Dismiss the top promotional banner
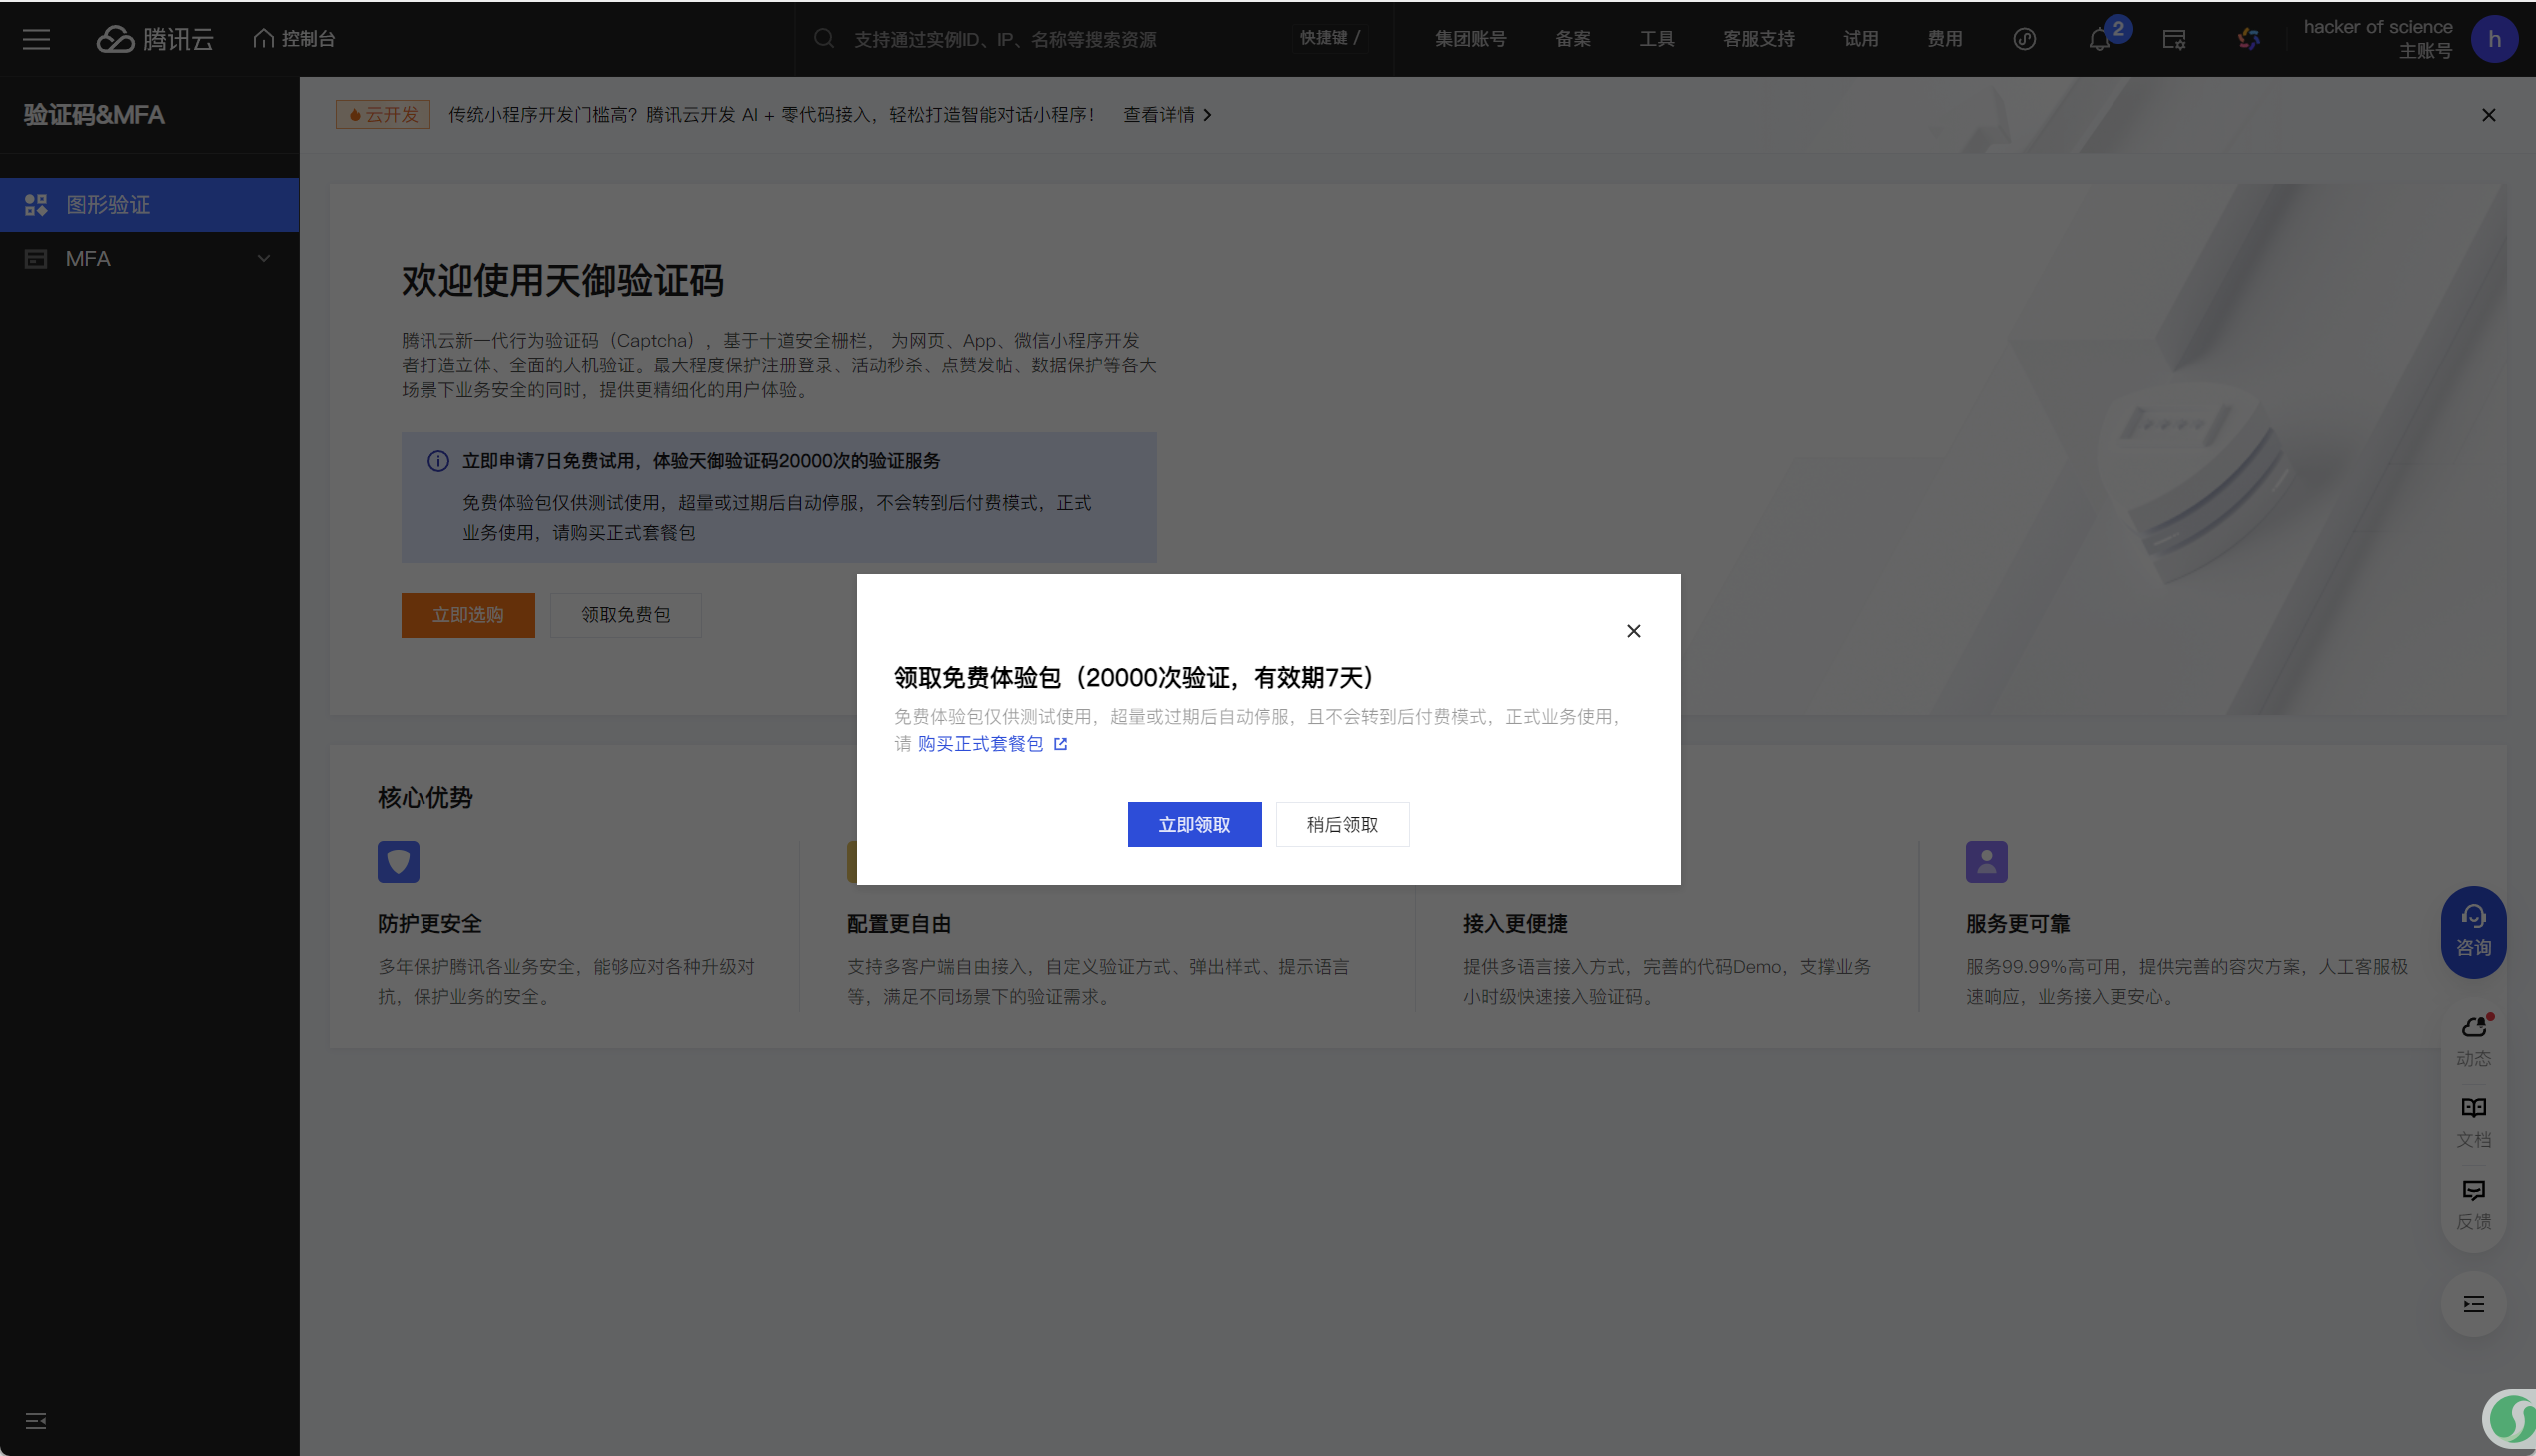 click(x=2489, y=115)
